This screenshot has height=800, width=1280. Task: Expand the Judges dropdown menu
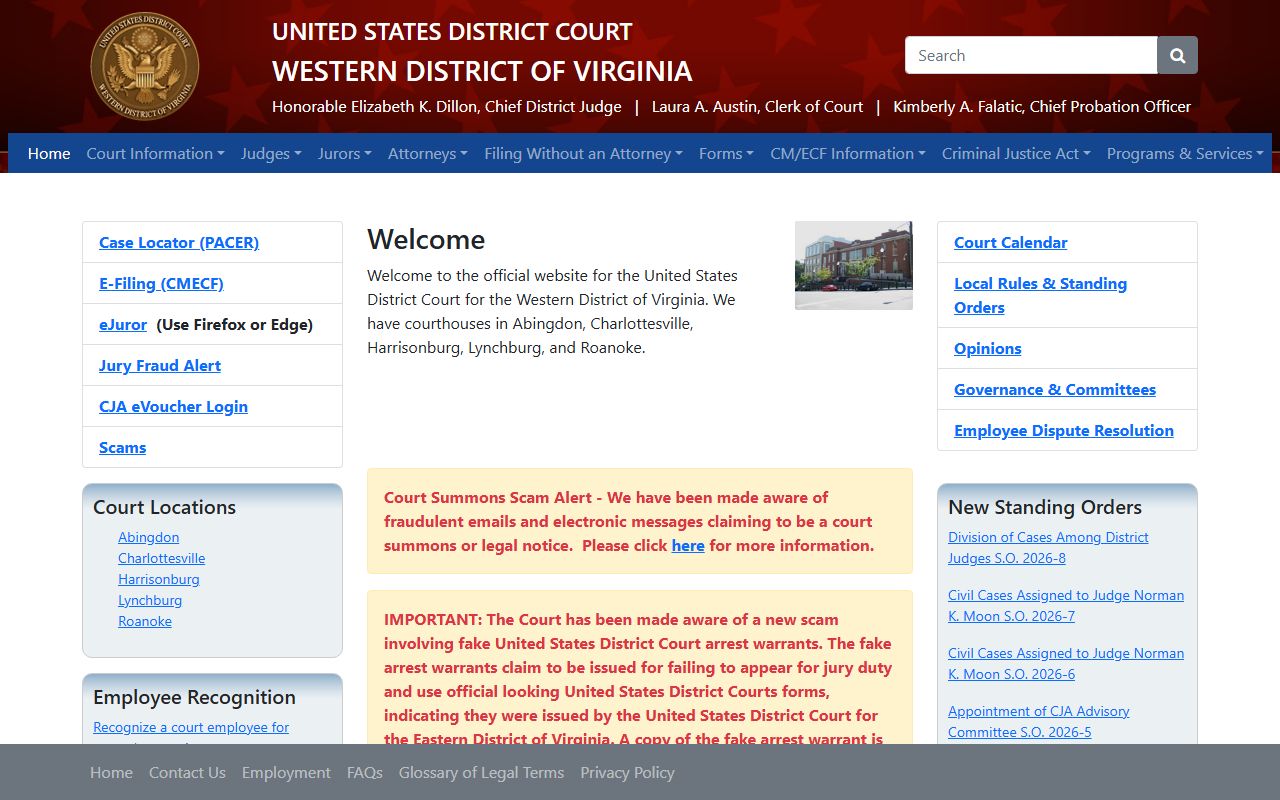[x=271, y=153]
